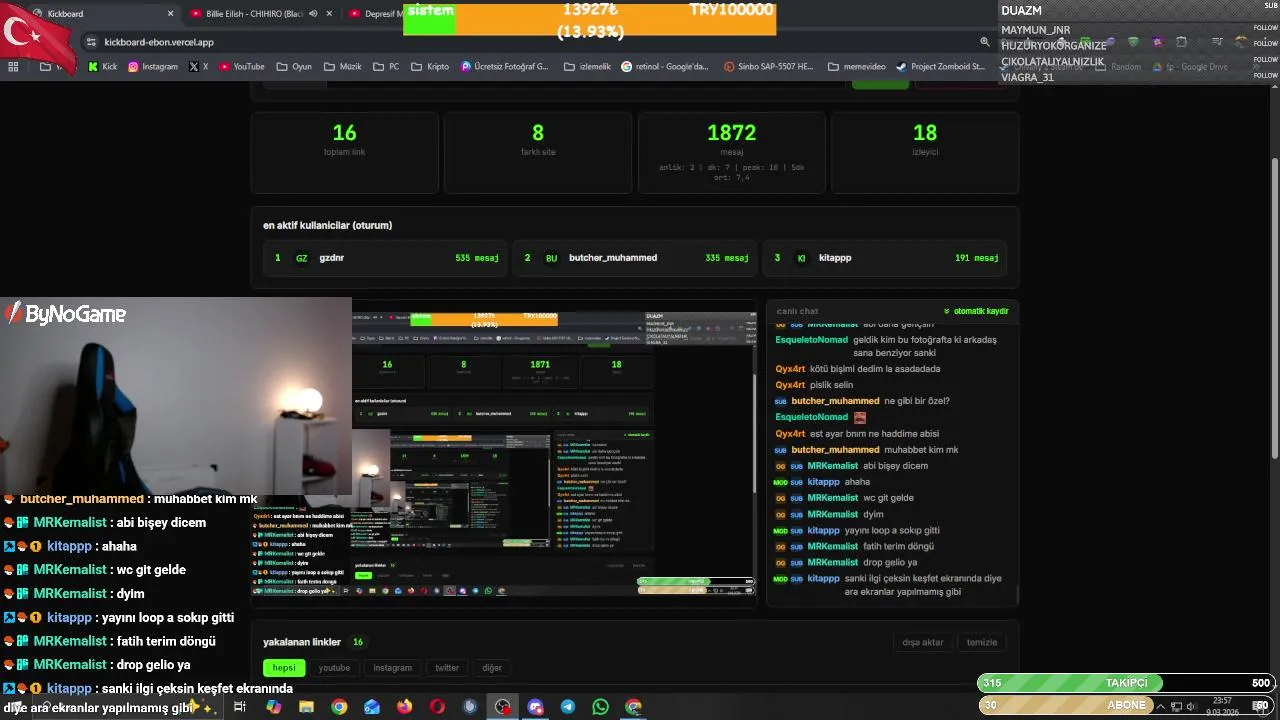1280x720 pixels.
Task: Open WhatsApp from the taskbar
Action: pos(600,707)
